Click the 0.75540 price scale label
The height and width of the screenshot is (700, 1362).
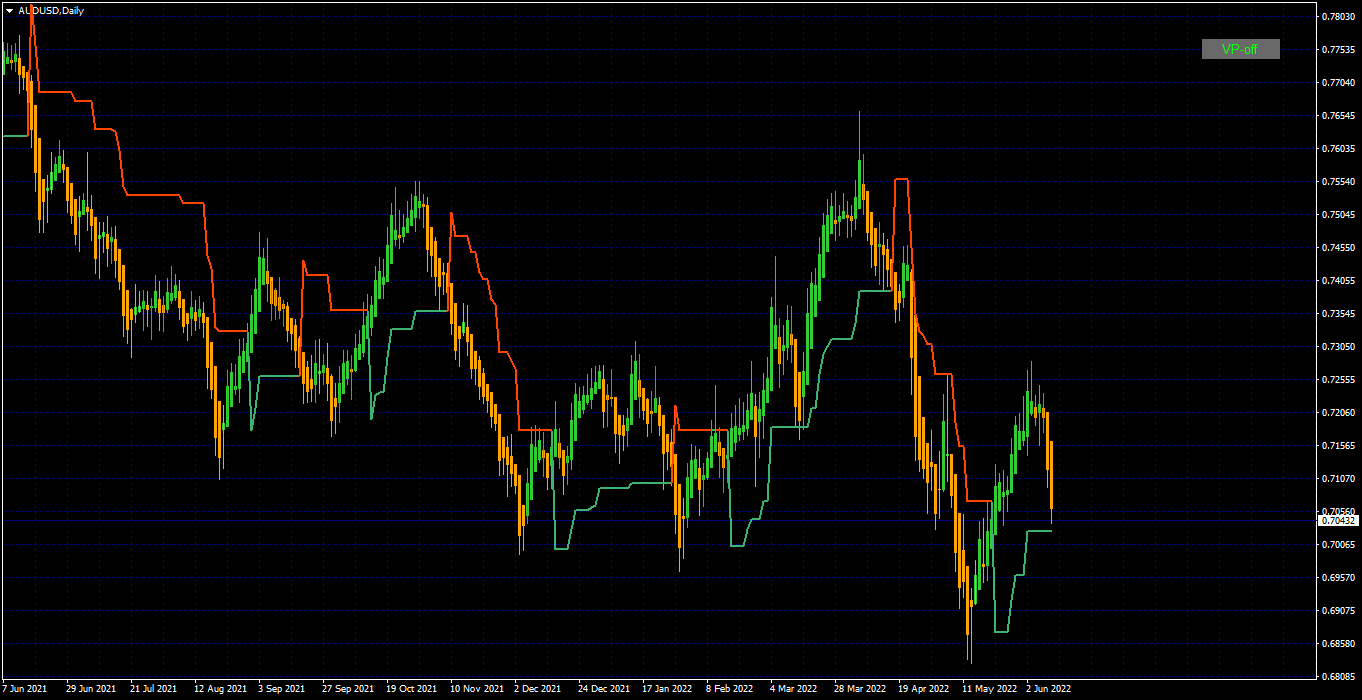pos(1337,182)
